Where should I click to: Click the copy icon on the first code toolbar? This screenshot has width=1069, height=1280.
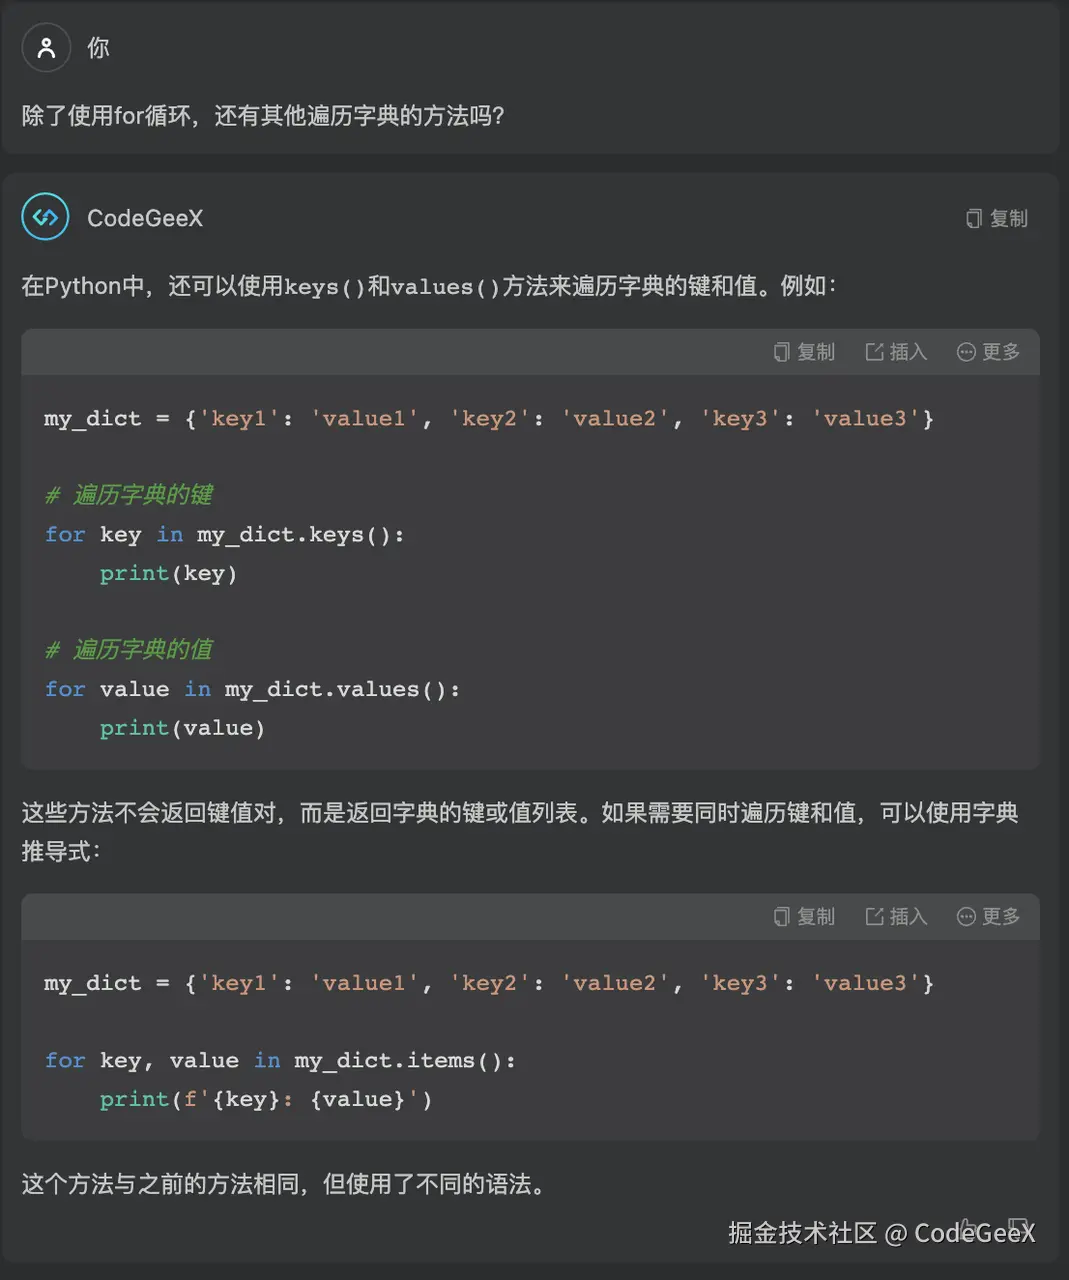tap(783, 352)
